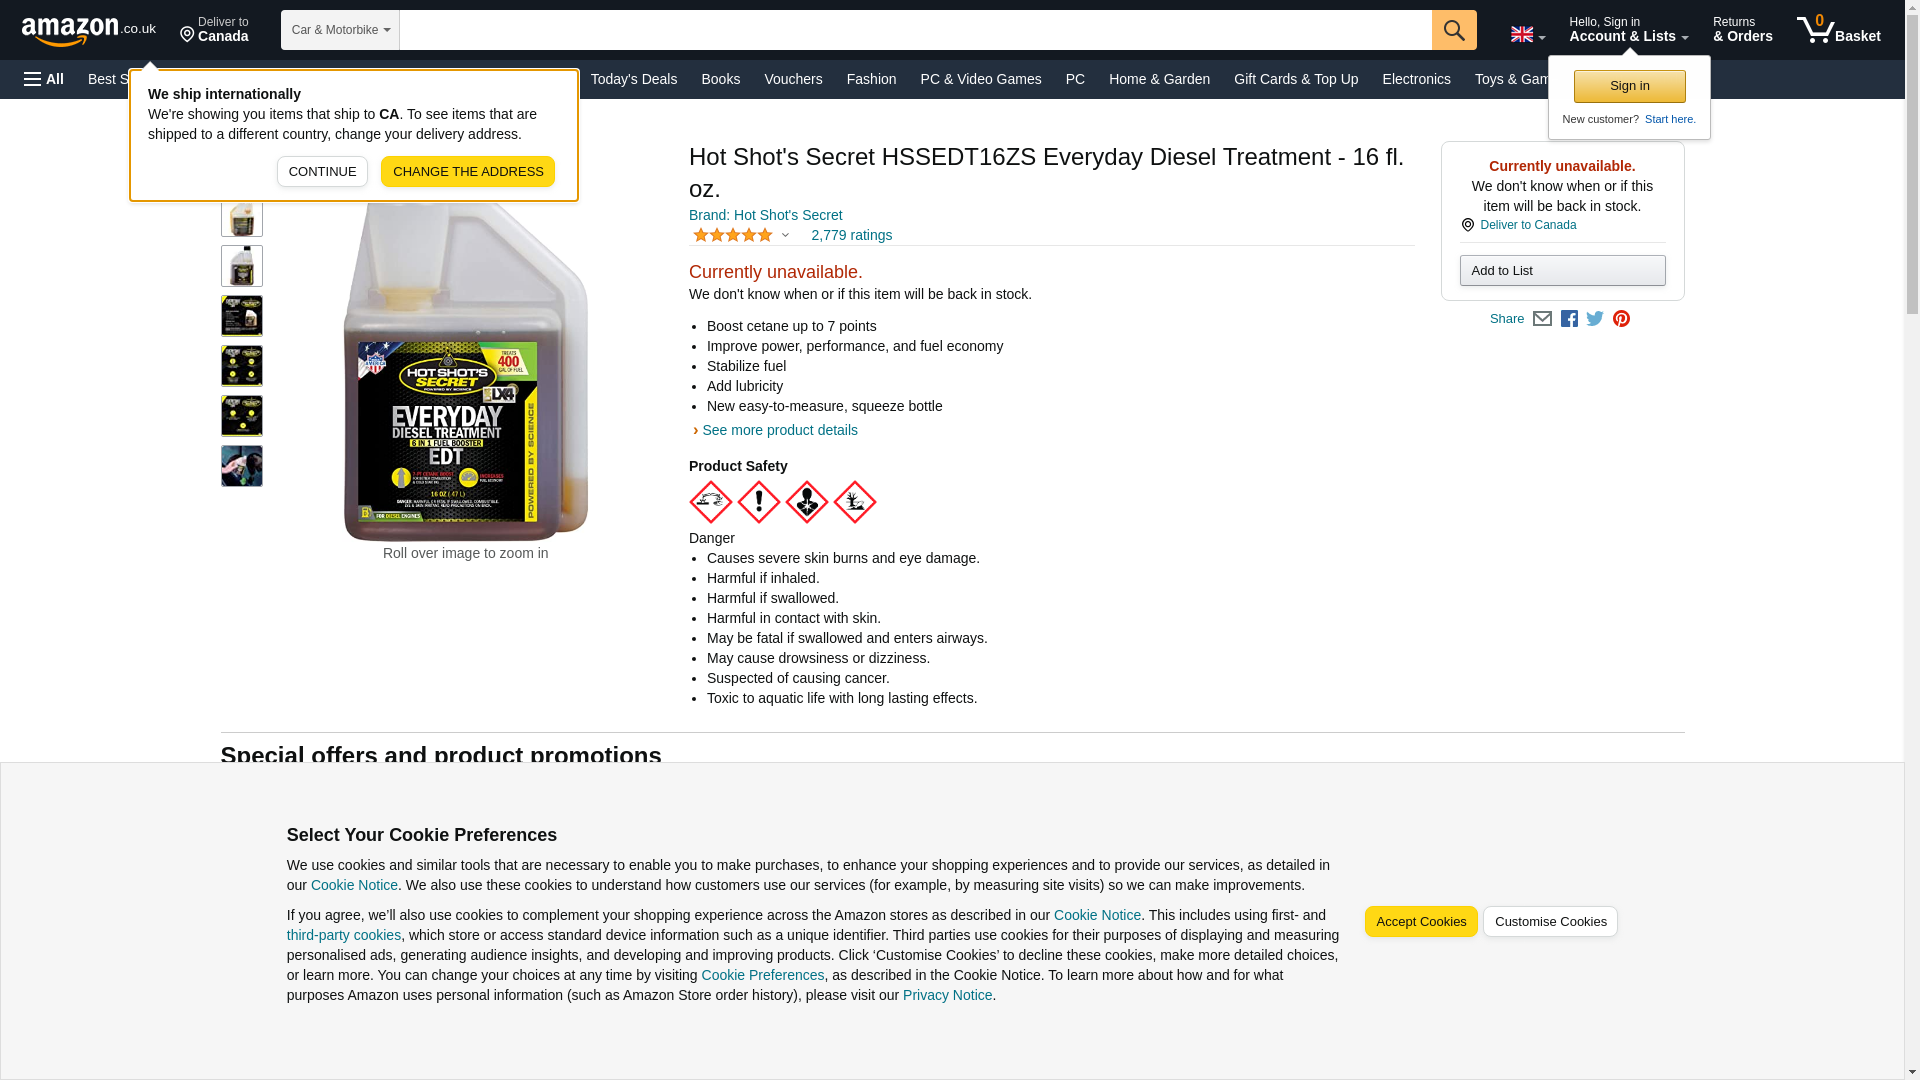Focus the Amazon search input field
The width and height of the screenshot is (1920, 1080).
[x=915, y=30]
